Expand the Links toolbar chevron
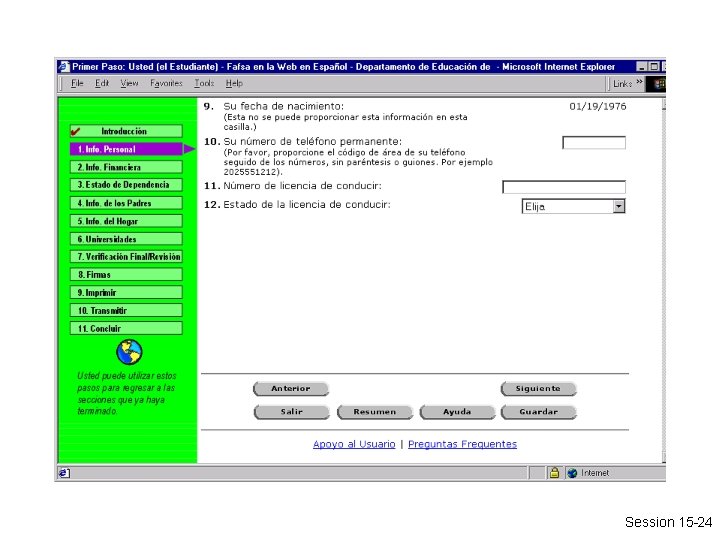 (x=639, y=83)
